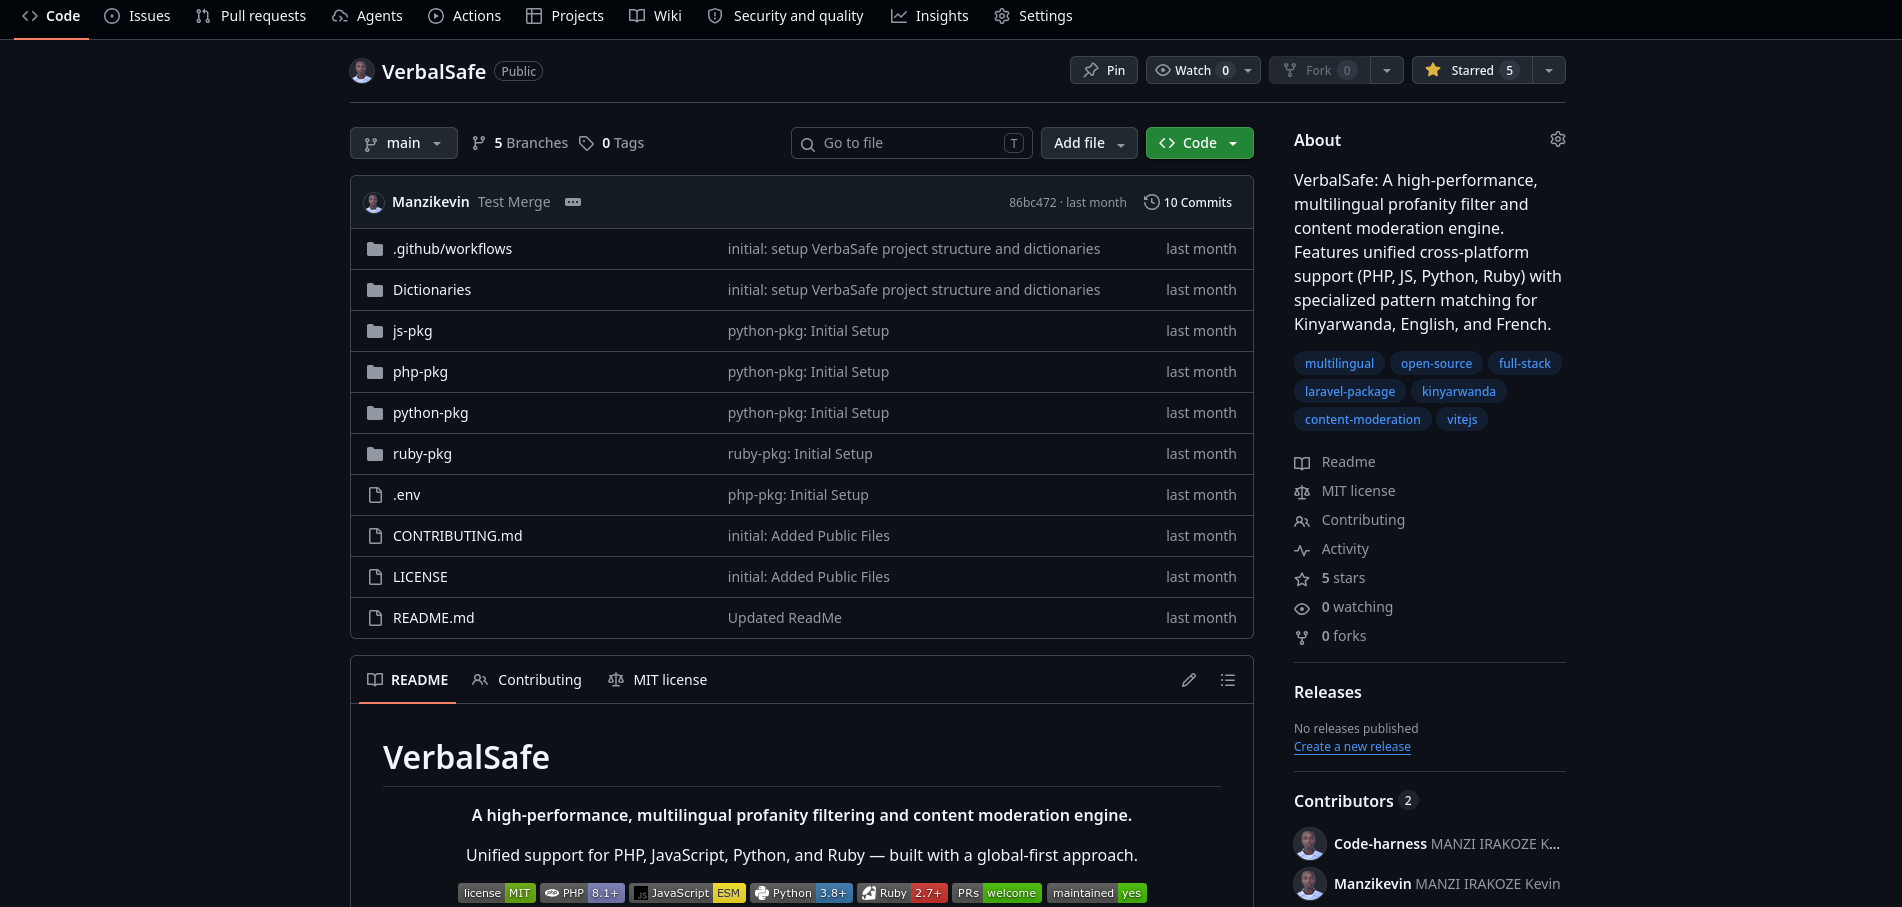Select the open-source topic tag
Image resolution: width=1902 pixels, height=907 pixels.
(1436, 363)
